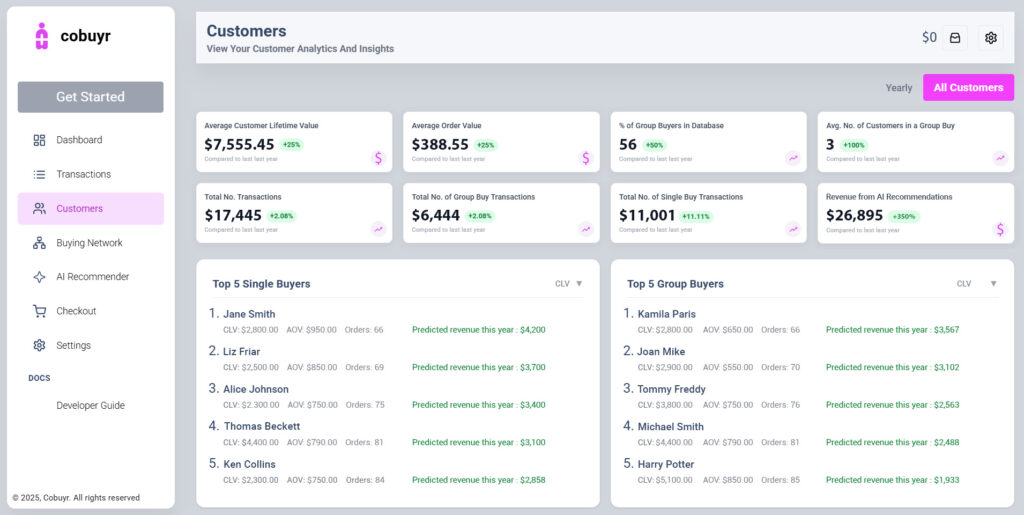Click dollar icon on Average Customer Lifetime Value
This screenshot has height=515, width=1024.
pyautogui.click(x=379, y=158)
